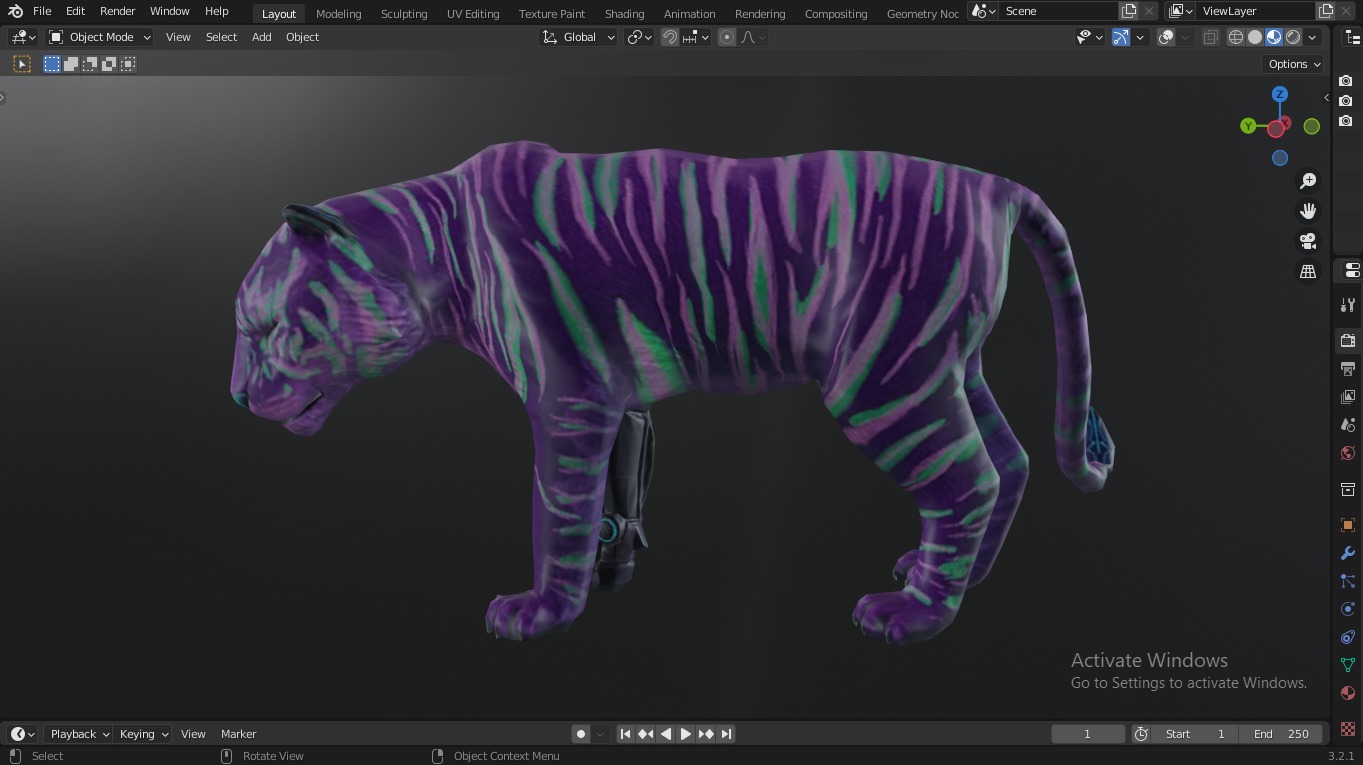Open the viewport Add menu
Viewport: 1363px width, 765px height.
(x=261, y=37)
